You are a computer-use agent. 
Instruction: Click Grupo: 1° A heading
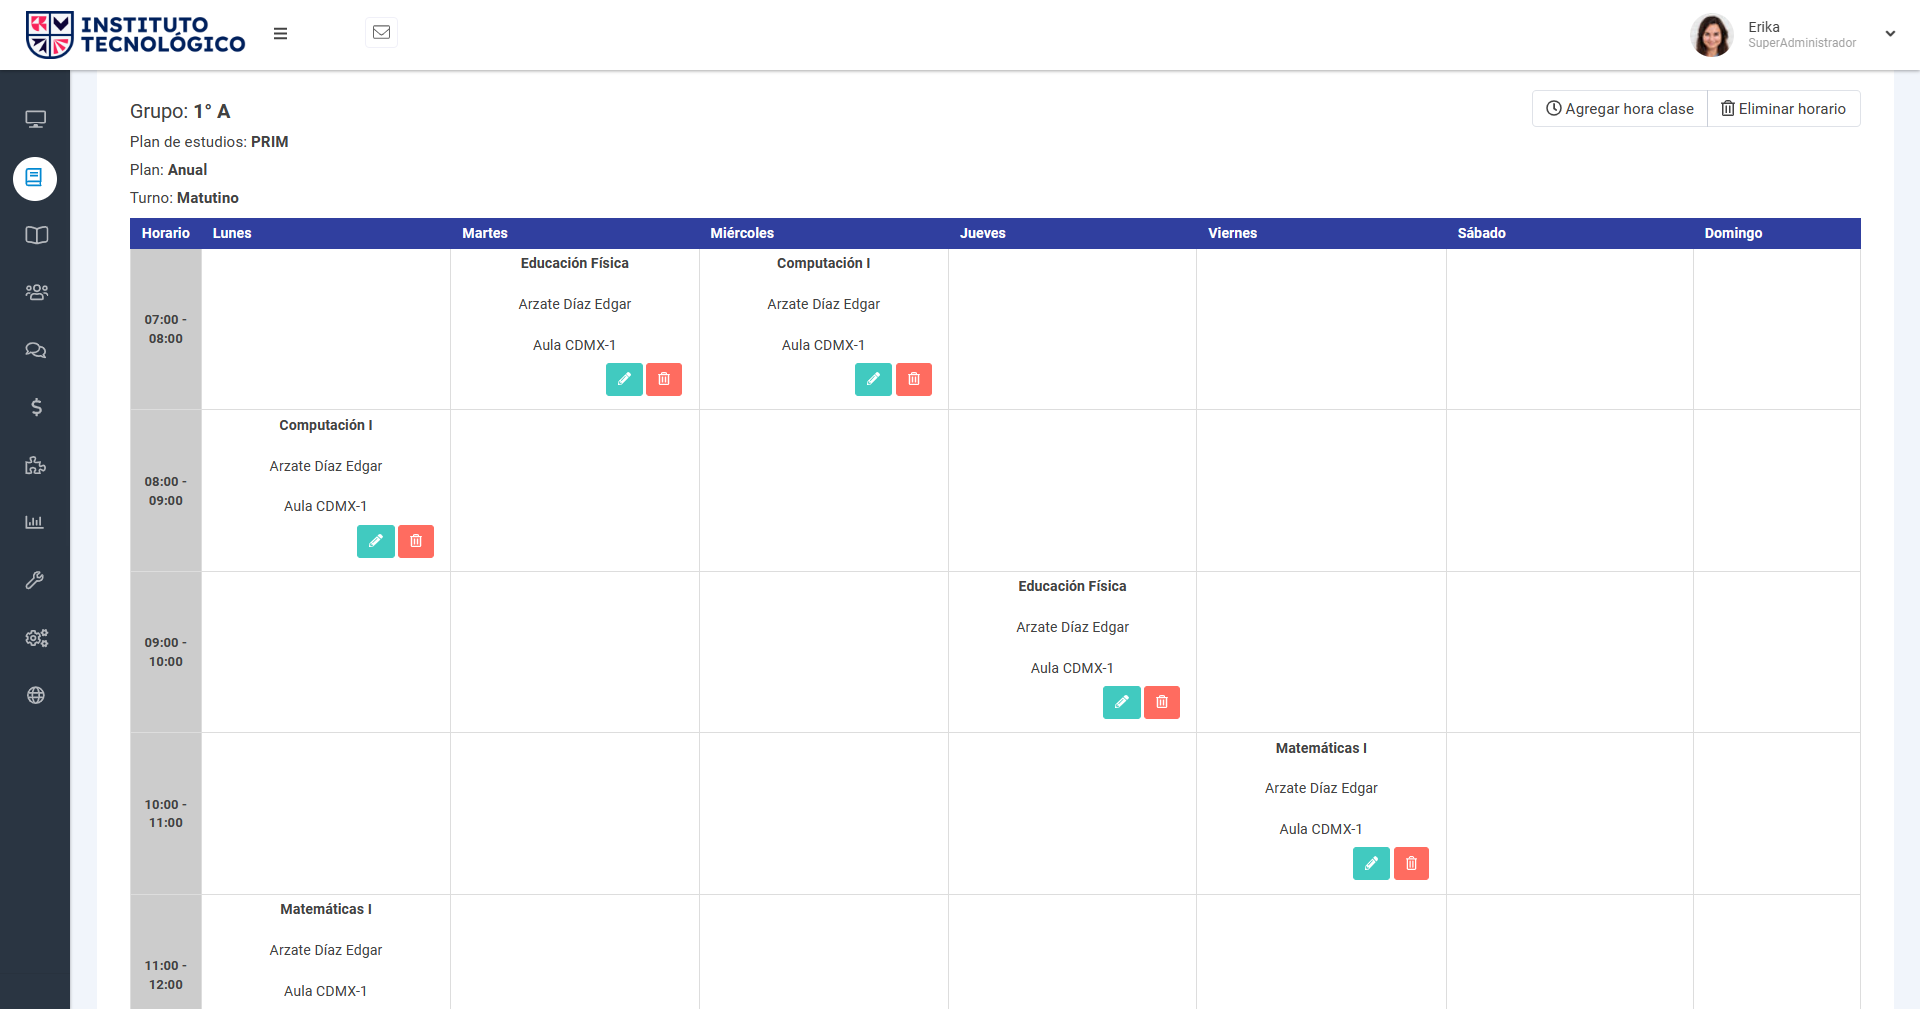coord(180,111)
